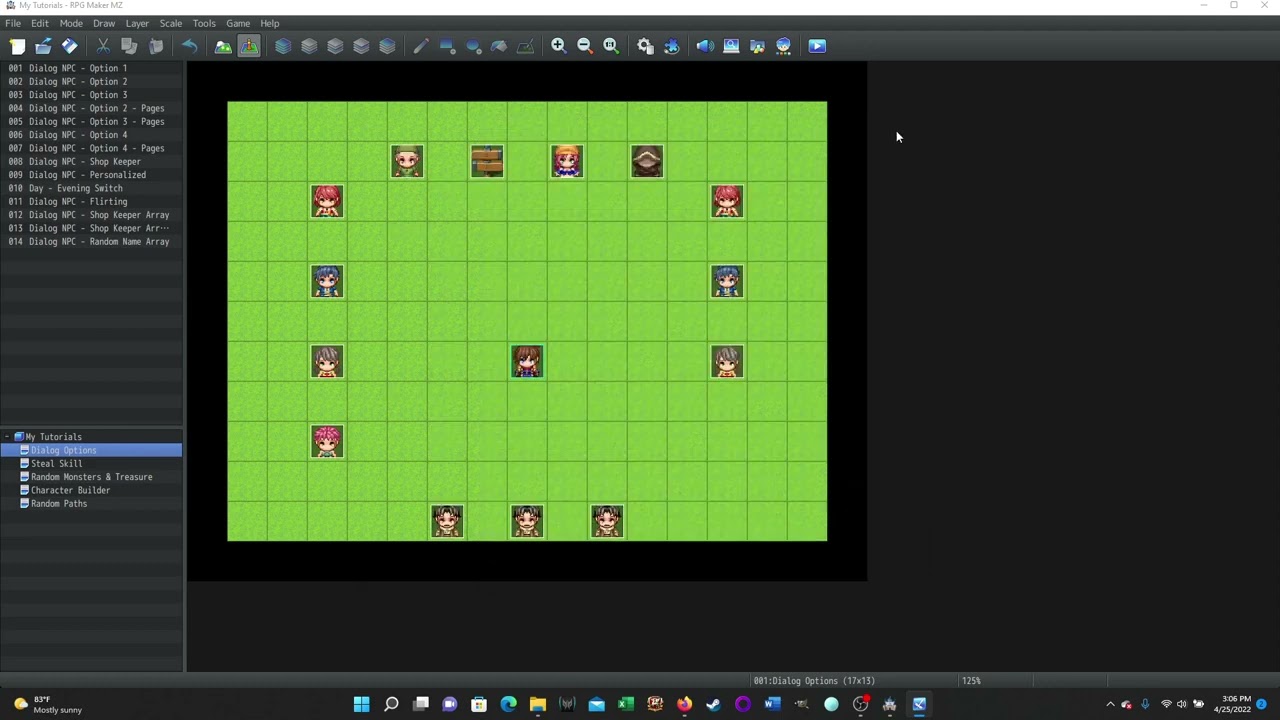Image resolution: width=1280 pixels, height=720 pixels.
Task: Select event 002 Dialog NPC - Option 2
Action: [91, 82]
